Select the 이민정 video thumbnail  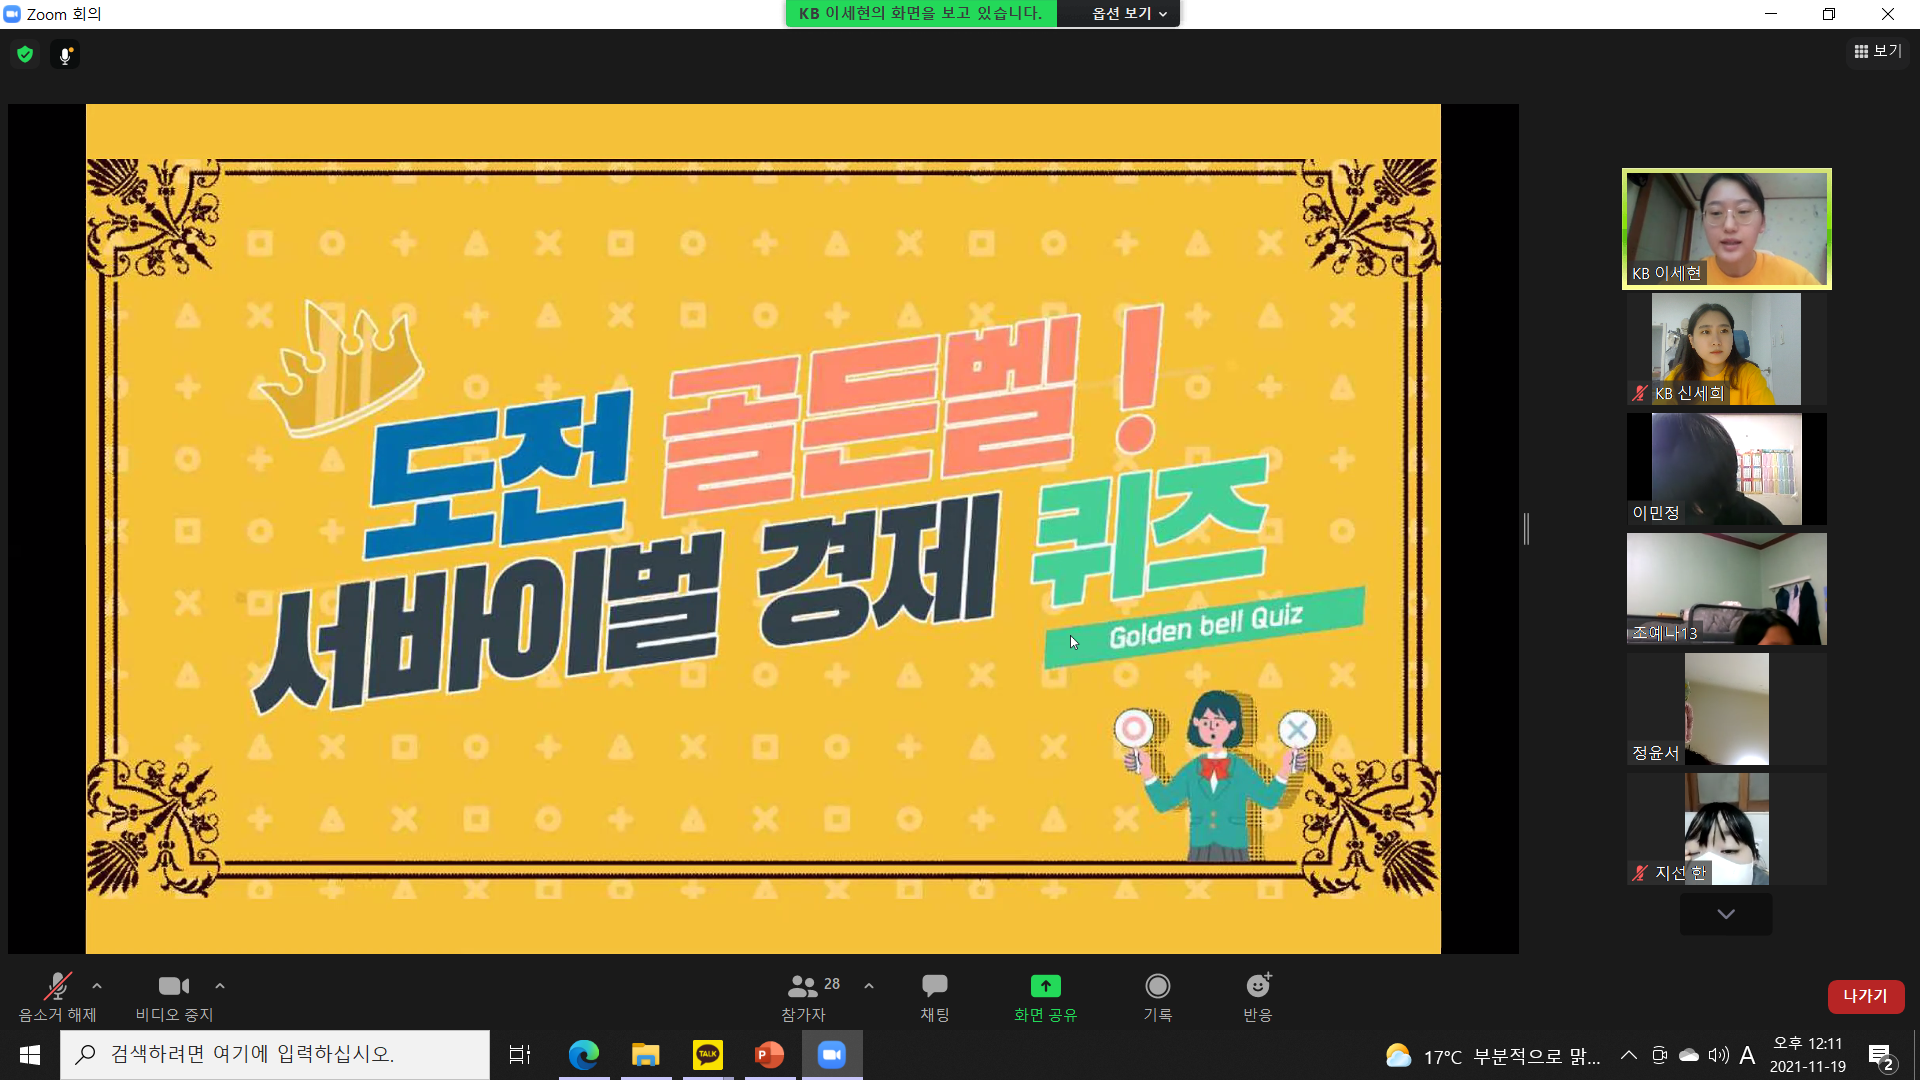tap(1726, 469)
